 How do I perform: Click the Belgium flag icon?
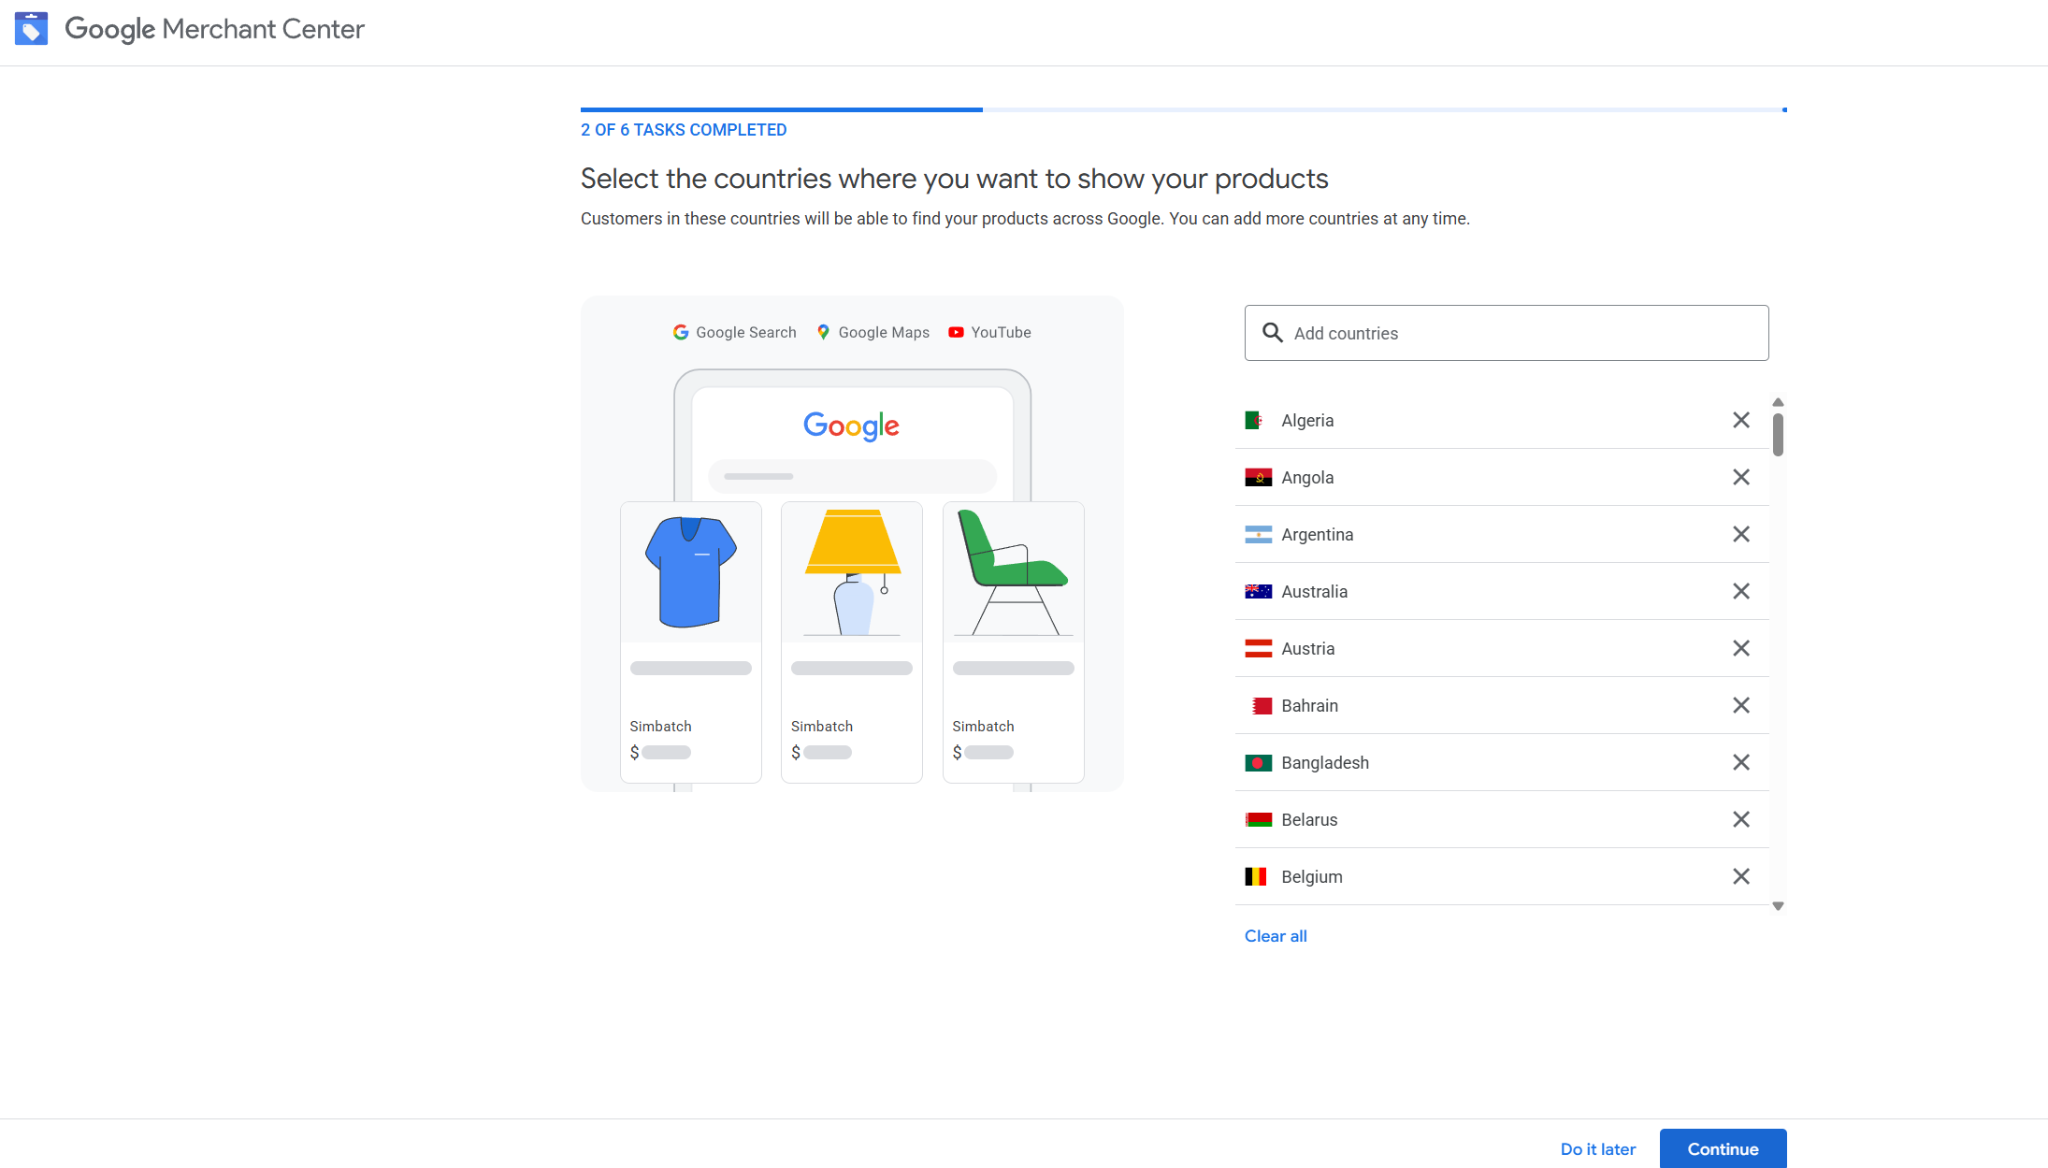tap(1257, 876)
